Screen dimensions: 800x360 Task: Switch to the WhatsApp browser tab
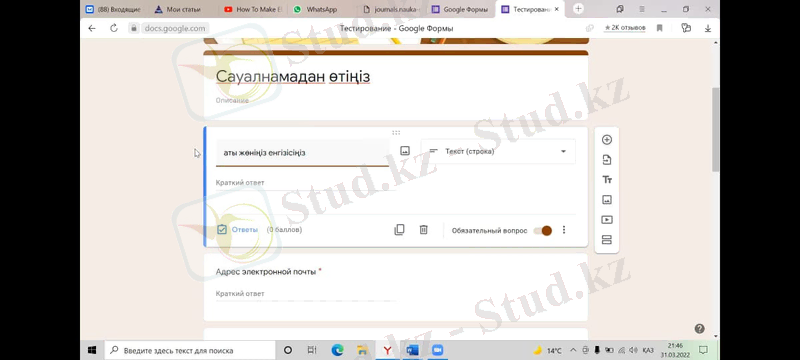pos(316,9)
